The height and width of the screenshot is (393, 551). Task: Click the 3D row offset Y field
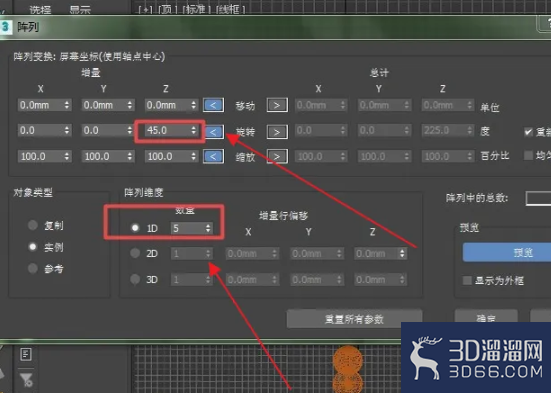click(x=317, y=280)
